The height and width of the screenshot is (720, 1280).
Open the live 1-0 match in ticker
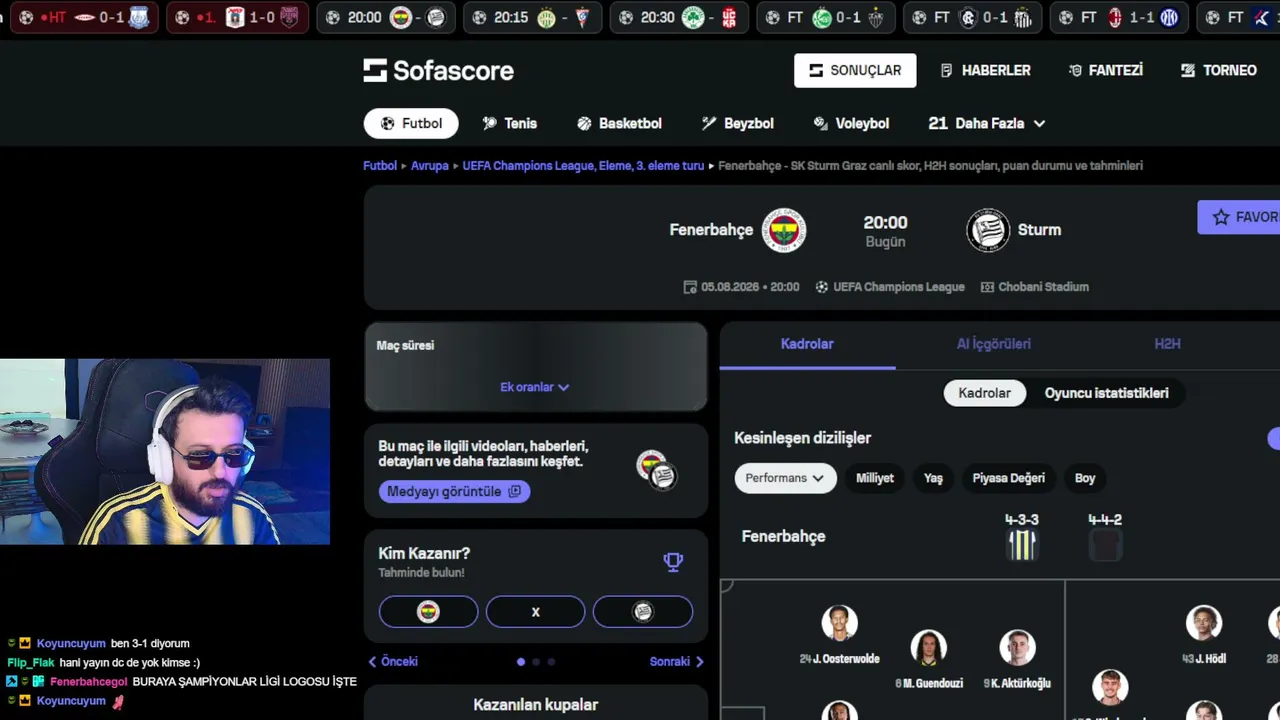pyautogui.click(x=237, y=17)
